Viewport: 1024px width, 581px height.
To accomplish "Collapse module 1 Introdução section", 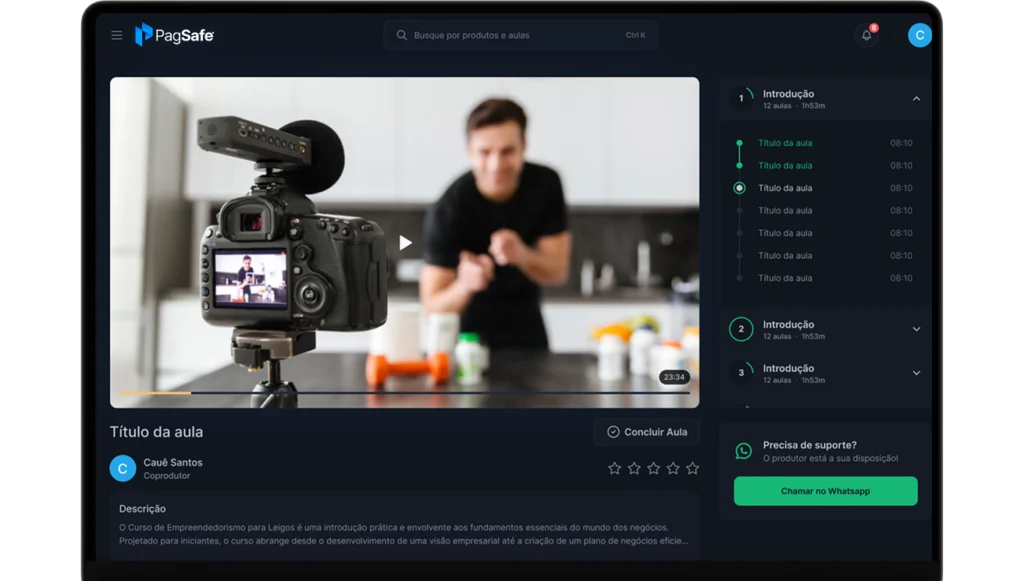I will [916, 99].
